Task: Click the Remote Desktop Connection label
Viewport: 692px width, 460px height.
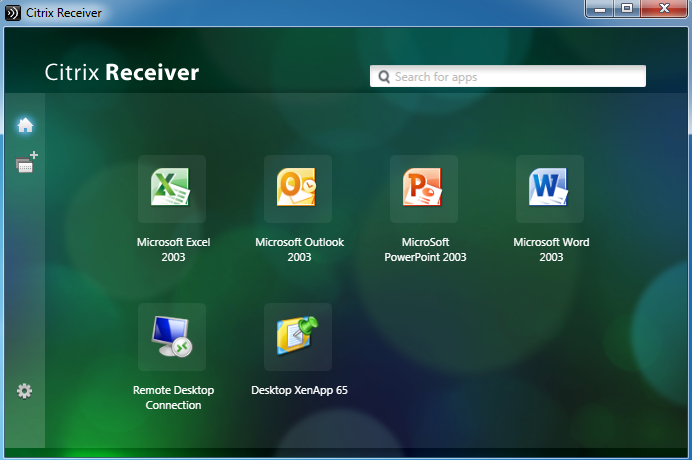Action: [x=173, y=397]
